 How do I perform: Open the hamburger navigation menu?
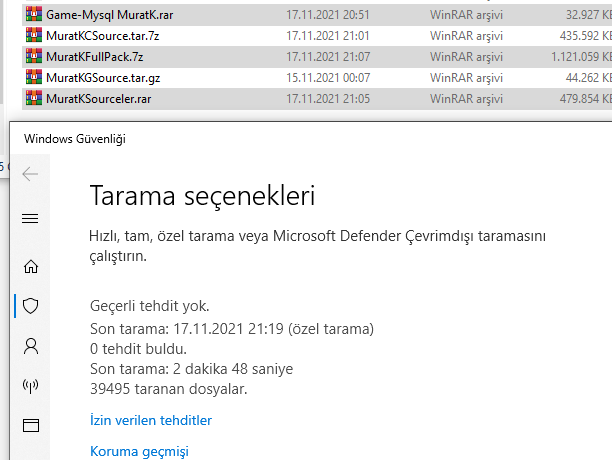[30, 218]
